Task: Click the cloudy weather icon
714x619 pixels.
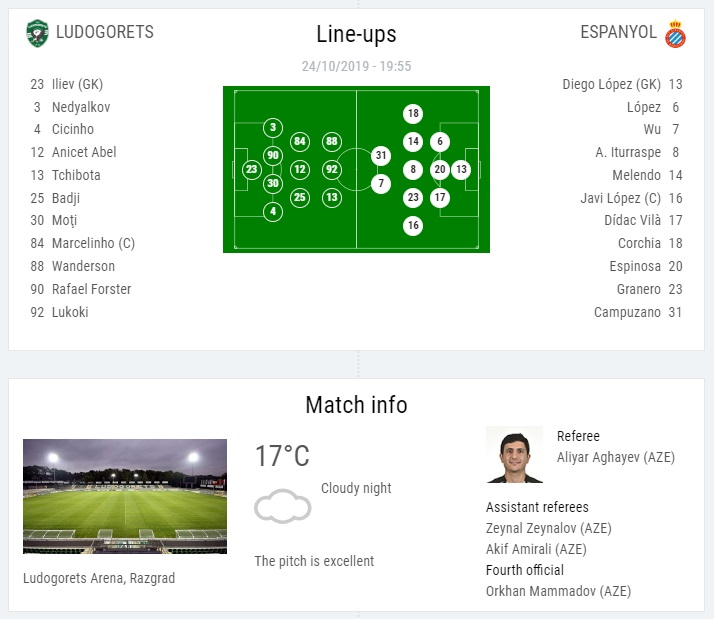Action: point(283,506)
